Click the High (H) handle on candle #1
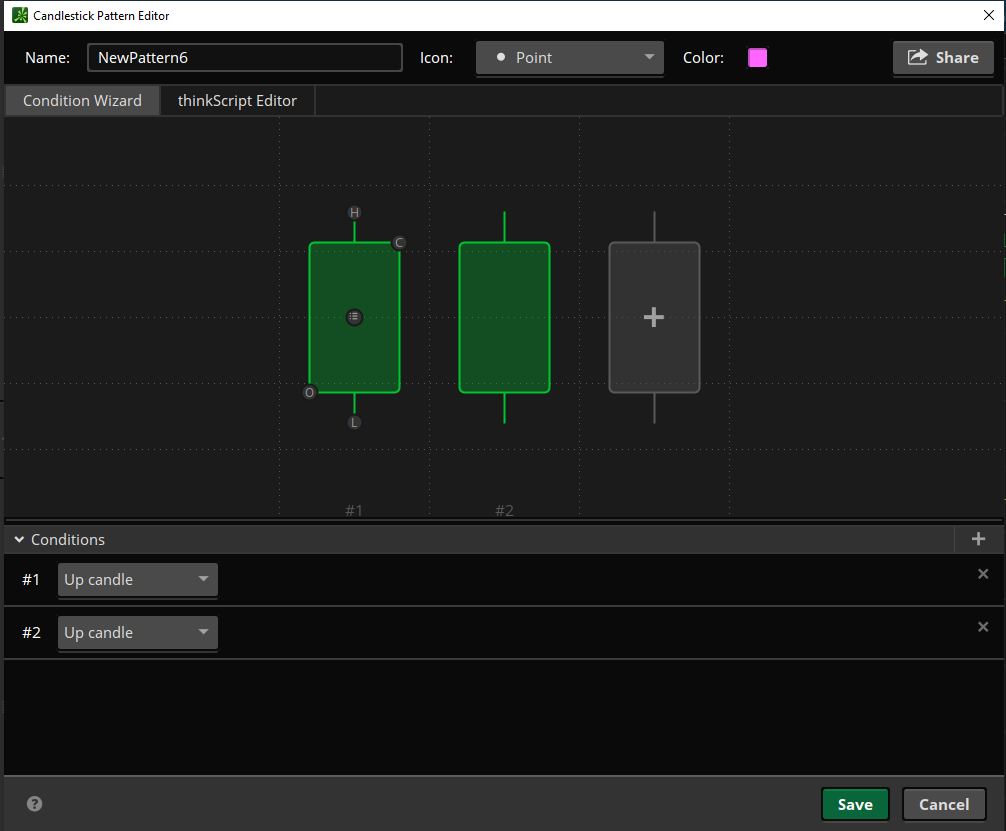Screen dimensions: 1006x831 [x=354, y=213]
